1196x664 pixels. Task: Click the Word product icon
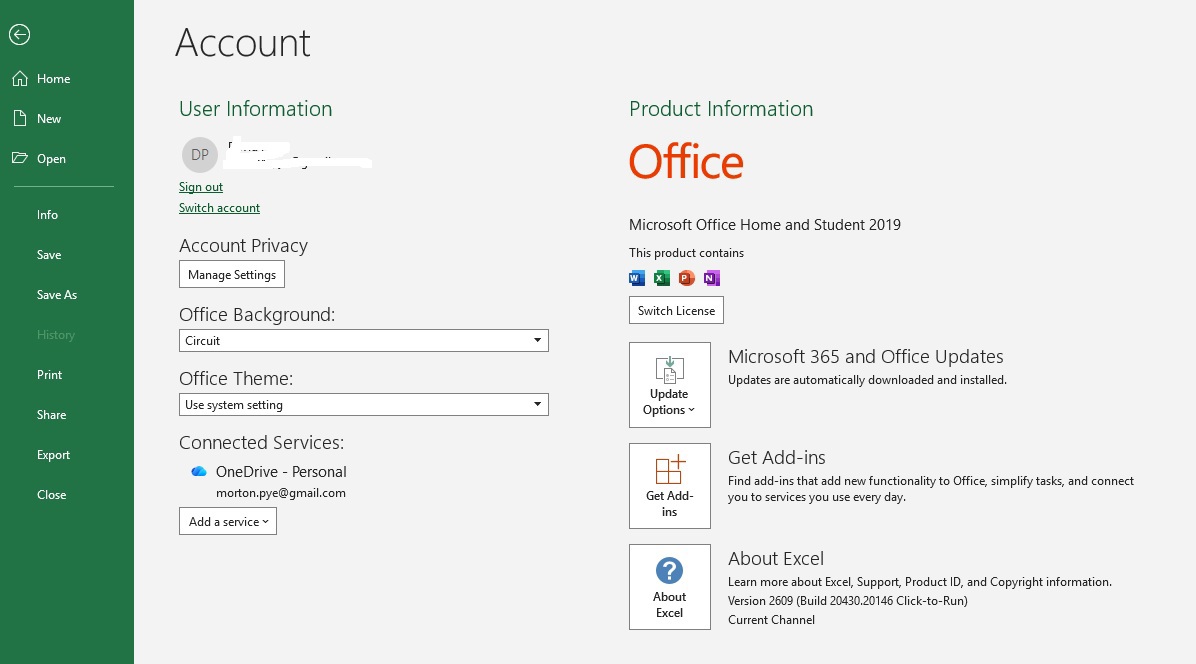[637, 278]
